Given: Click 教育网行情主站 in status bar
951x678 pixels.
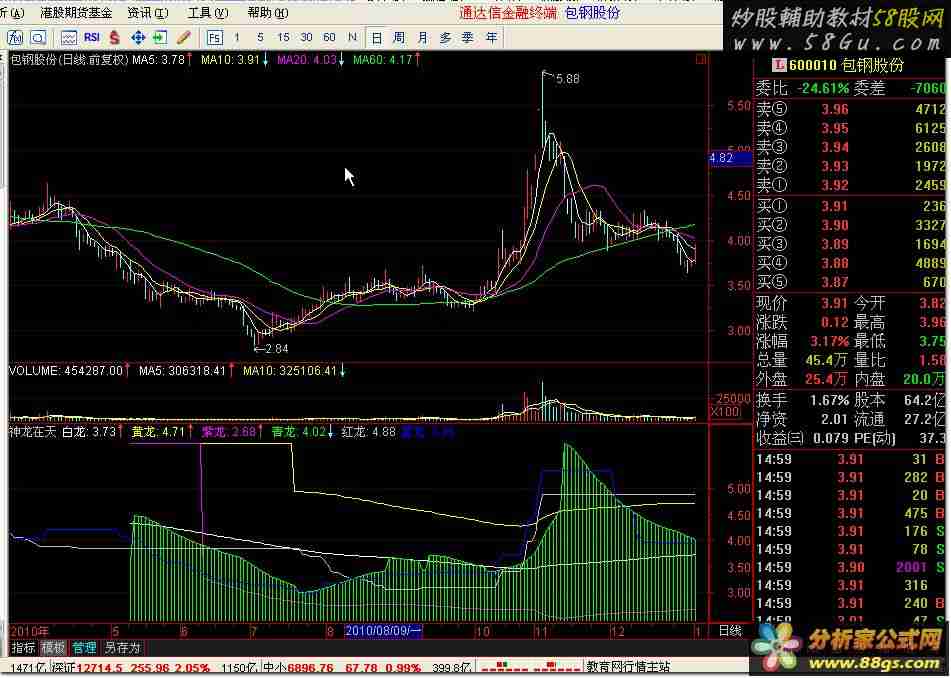Looking at the screenshot, I should pos(628,668).
